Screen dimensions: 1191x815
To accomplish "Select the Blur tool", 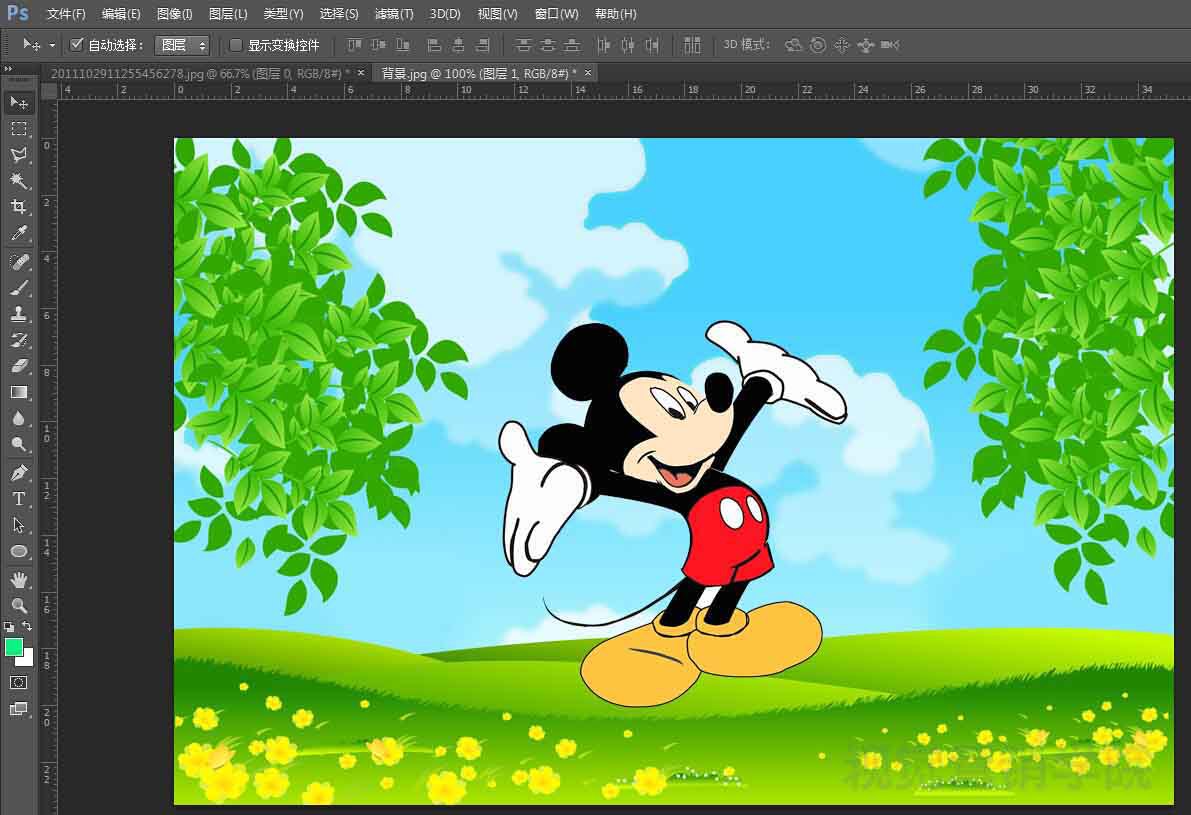I will tap(19, 419).
